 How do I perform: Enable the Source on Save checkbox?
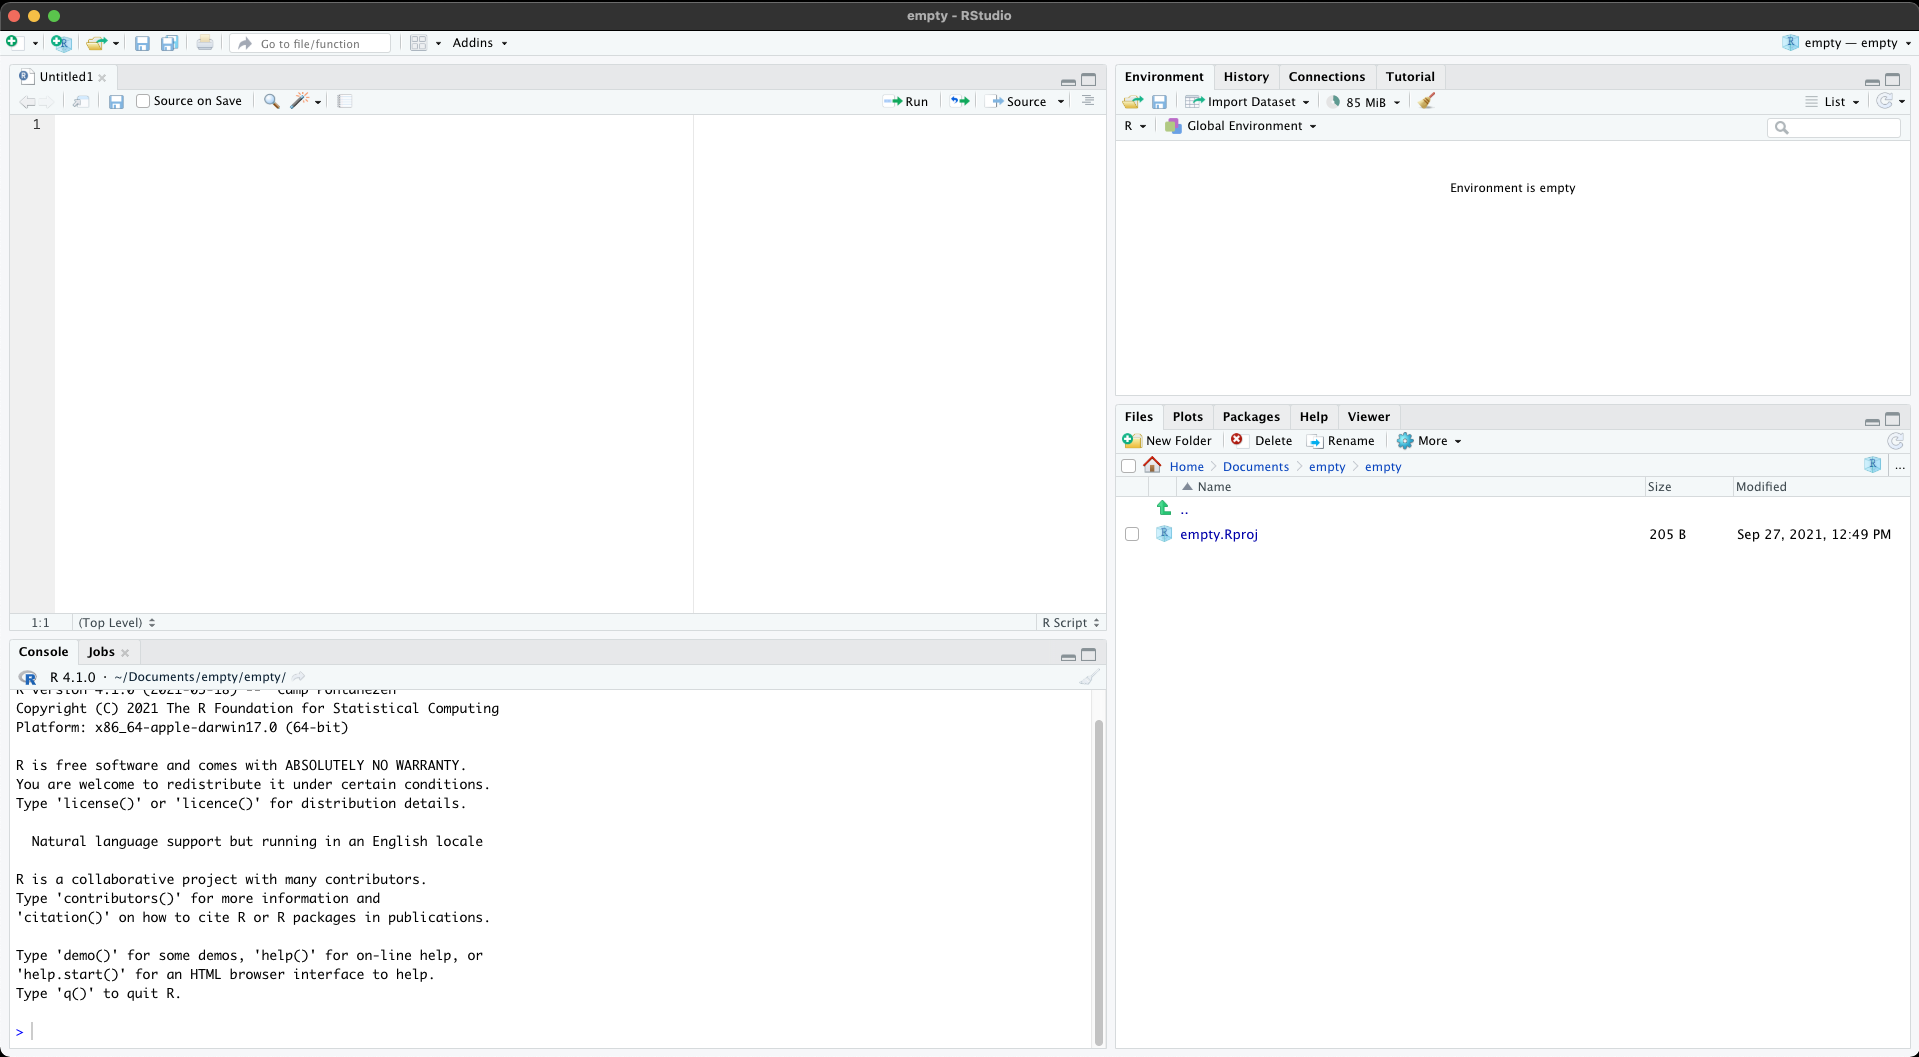click(143, 101)
